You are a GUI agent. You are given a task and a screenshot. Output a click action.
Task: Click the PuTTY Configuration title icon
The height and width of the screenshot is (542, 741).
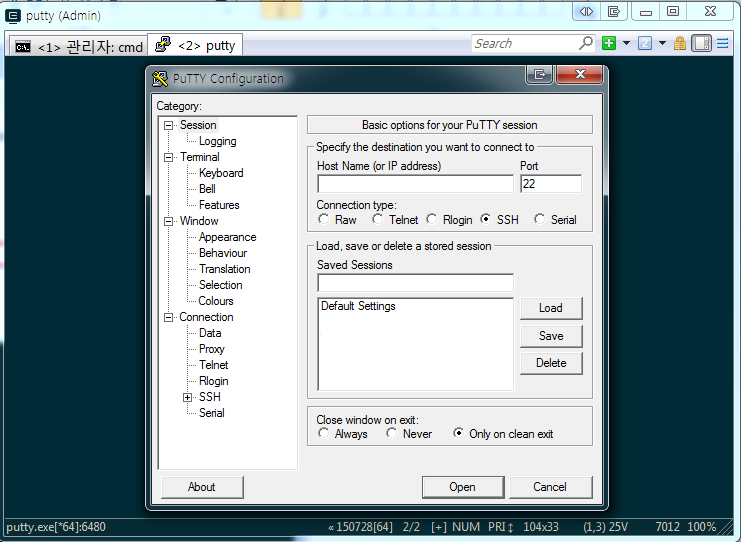(x=160, y=78)
